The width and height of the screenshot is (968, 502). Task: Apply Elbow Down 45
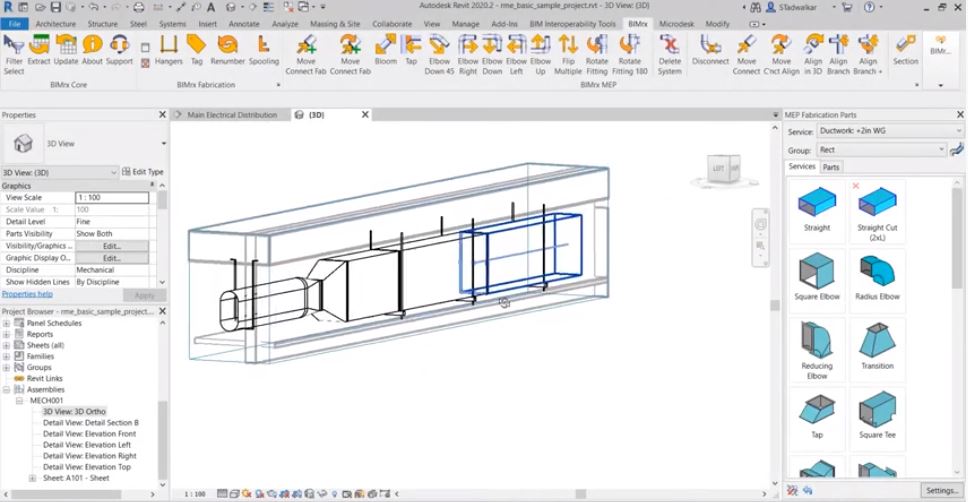click(439, 54)
